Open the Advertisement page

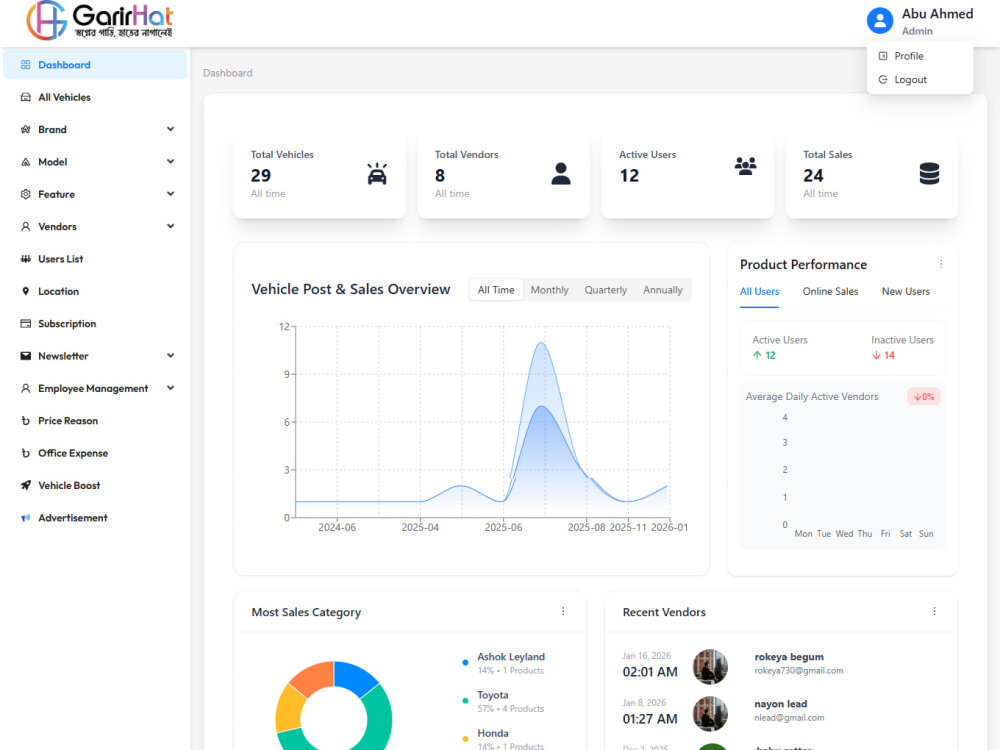(96, 518)
